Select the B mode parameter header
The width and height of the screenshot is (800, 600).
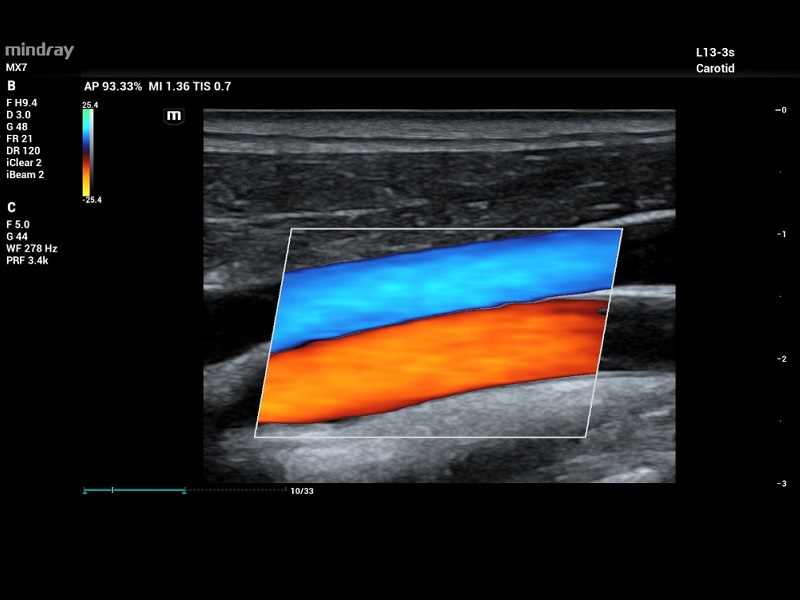(x=11, y=86)
